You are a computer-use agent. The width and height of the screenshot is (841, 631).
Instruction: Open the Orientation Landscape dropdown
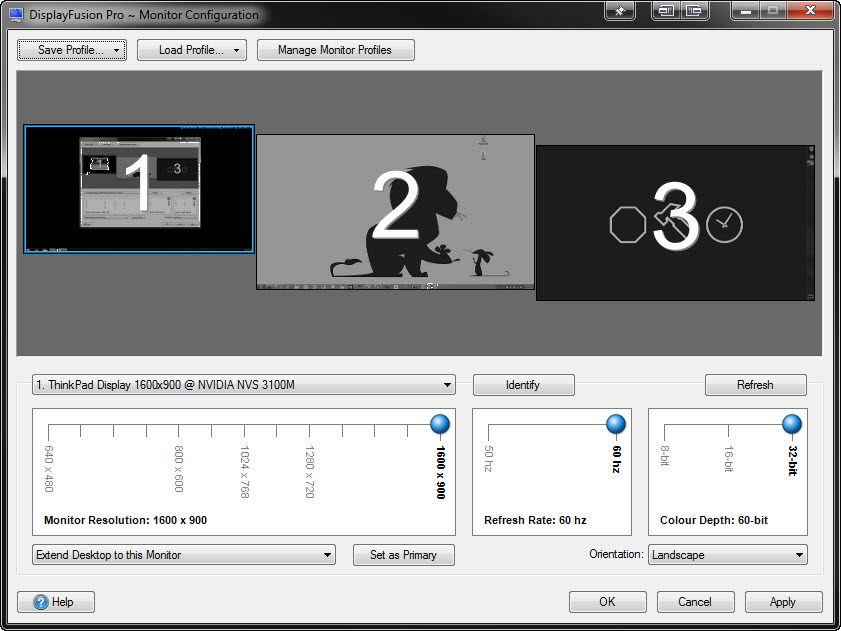(727, 555)
